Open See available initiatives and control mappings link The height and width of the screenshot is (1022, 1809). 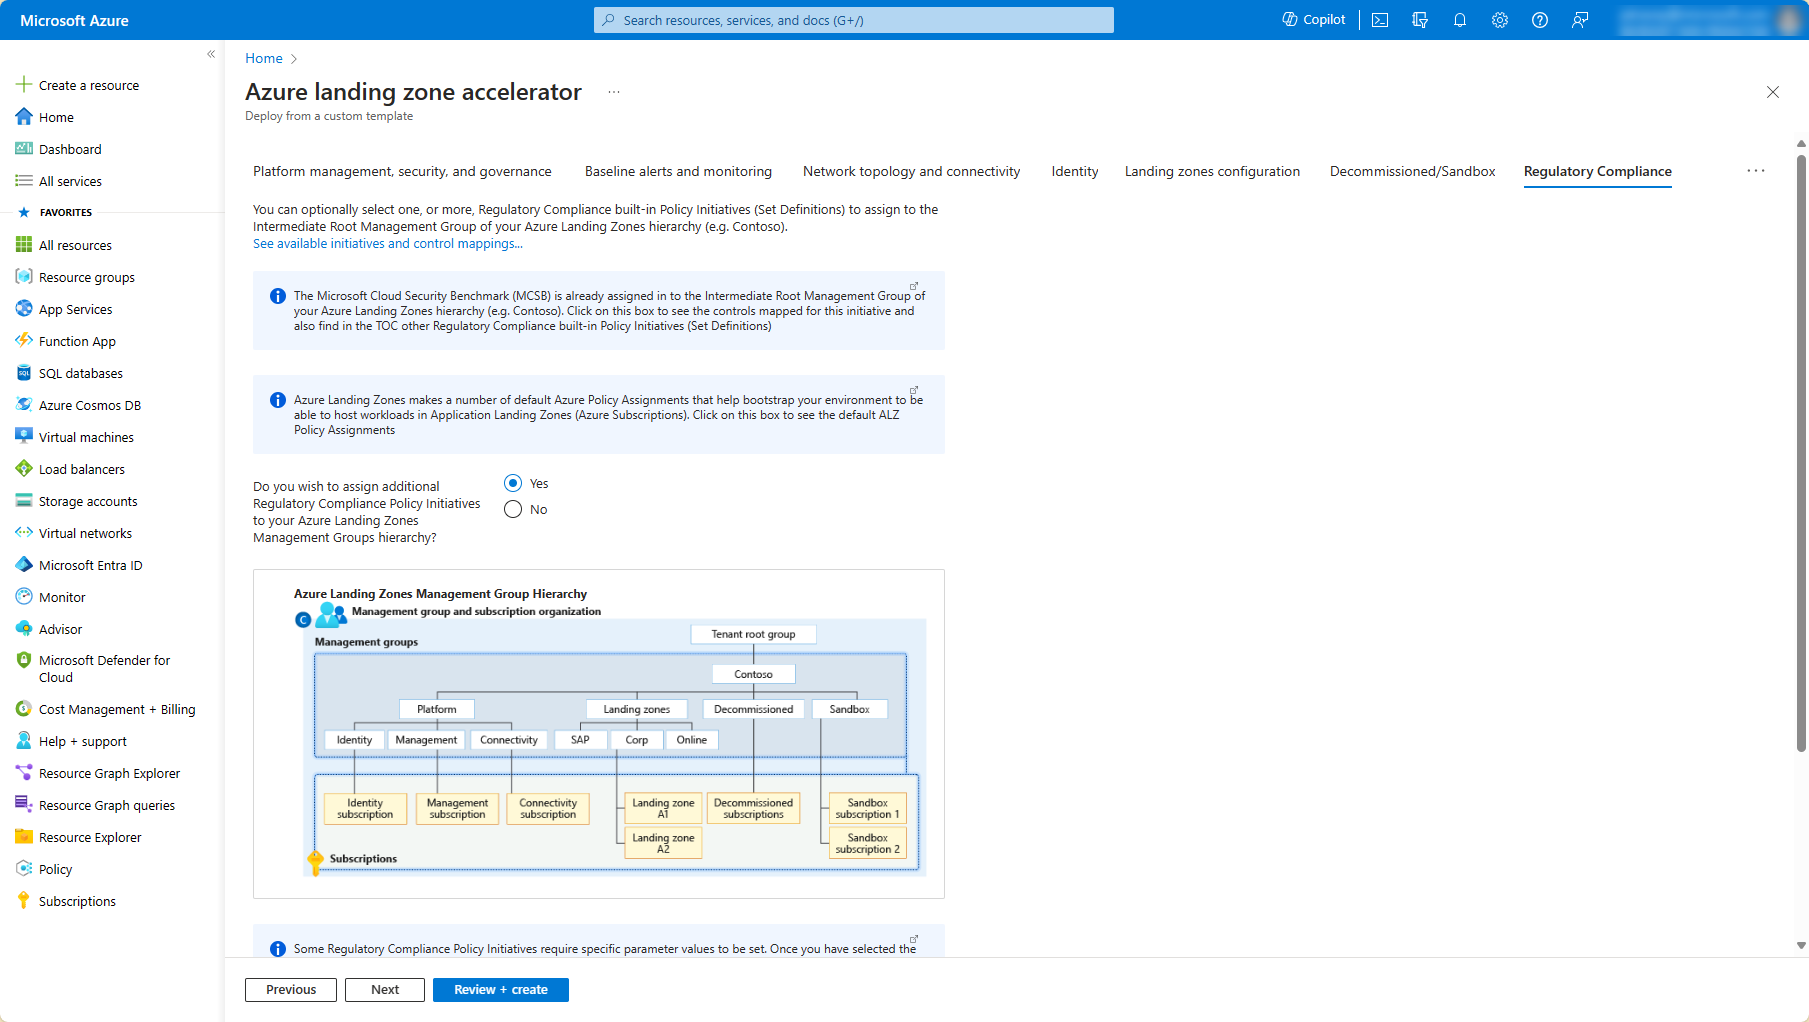(x=387, y=243)
